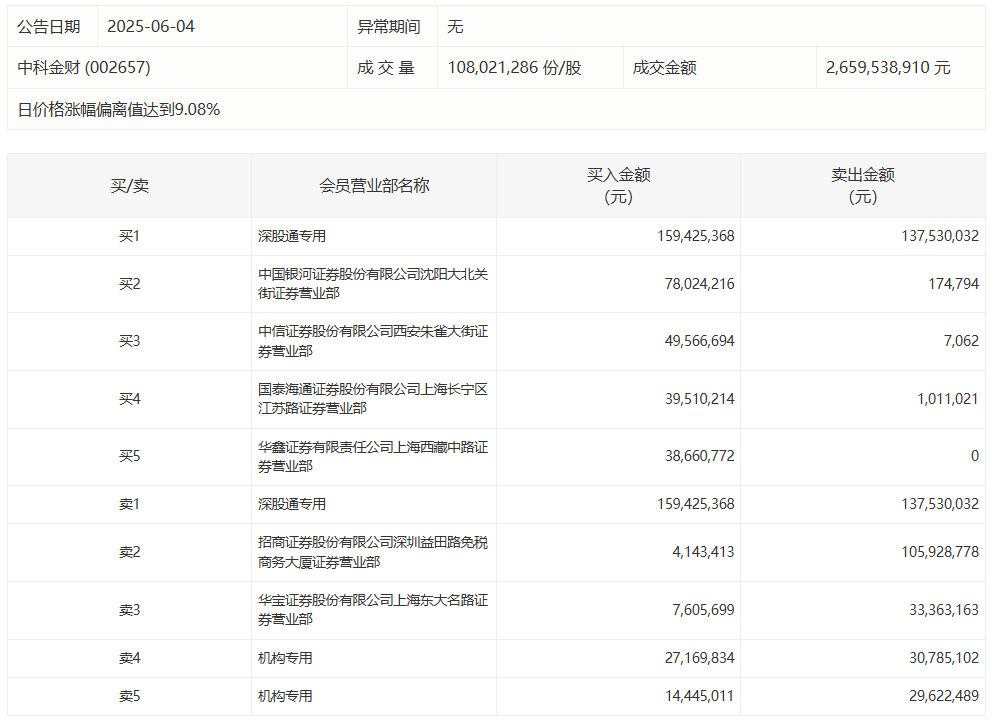
Task: Select 国泰海通证券 上海长宁区江苏路 branch
Action: [x=372, y=399]
